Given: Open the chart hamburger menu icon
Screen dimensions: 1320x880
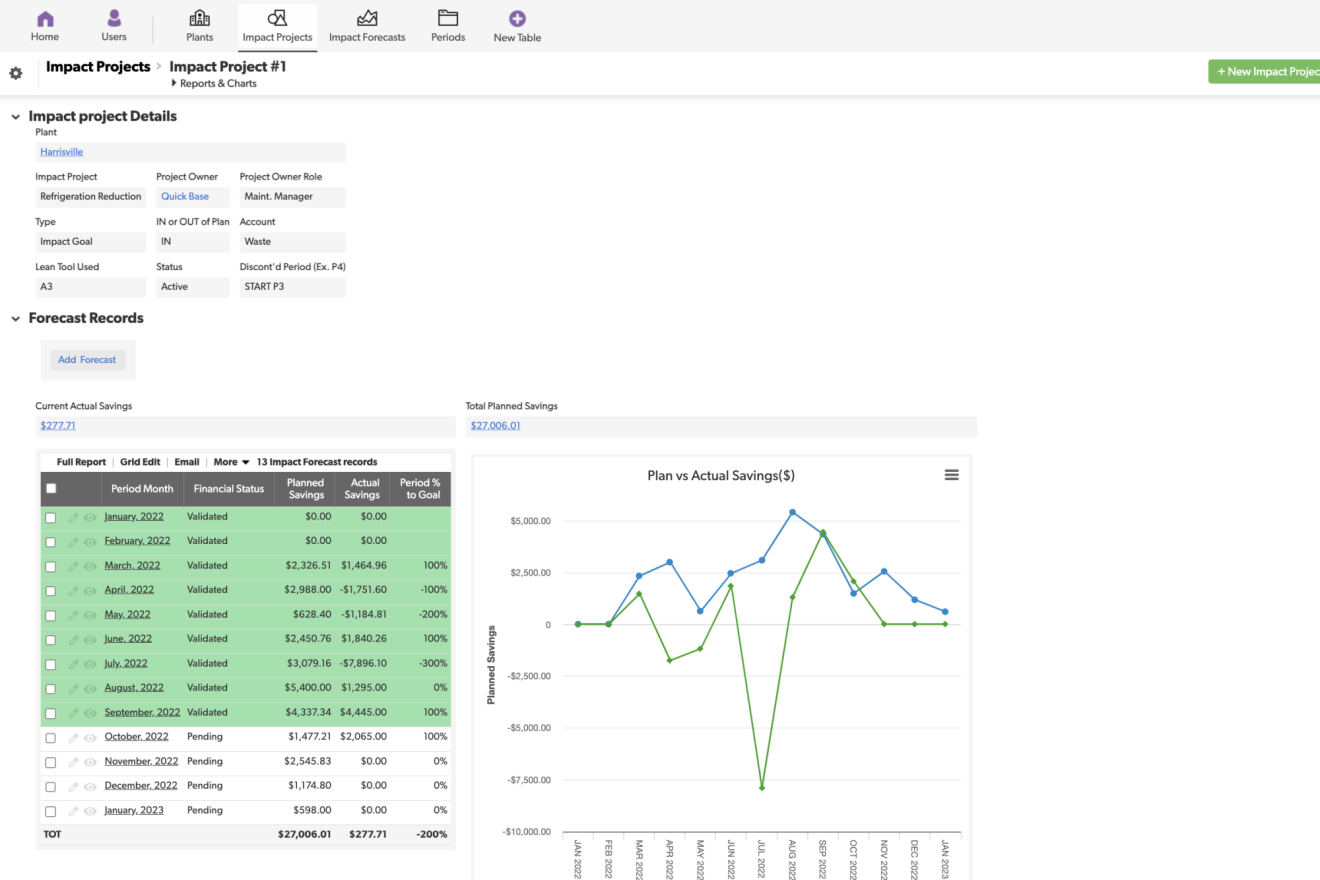Looking at the screenshot, I should click(951, 475).
